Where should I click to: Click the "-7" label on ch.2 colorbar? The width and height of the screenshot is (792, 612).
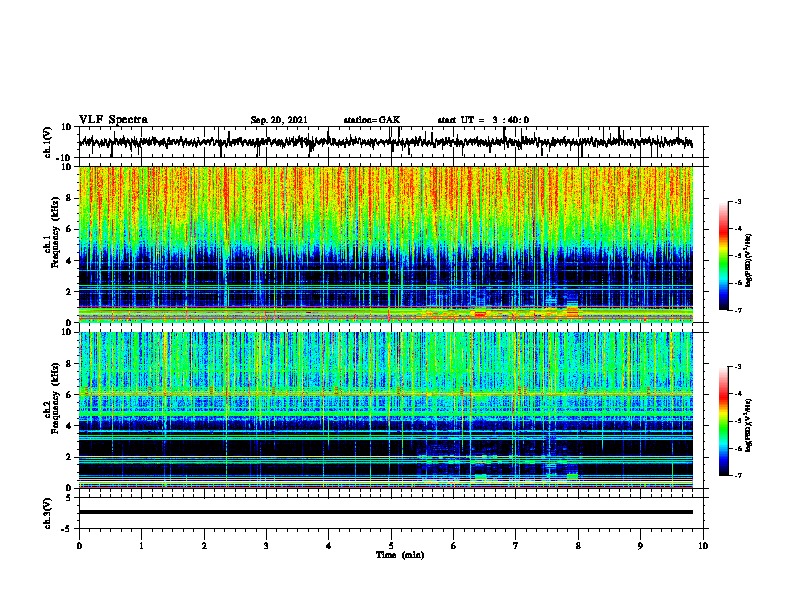[x=738, y=475]
